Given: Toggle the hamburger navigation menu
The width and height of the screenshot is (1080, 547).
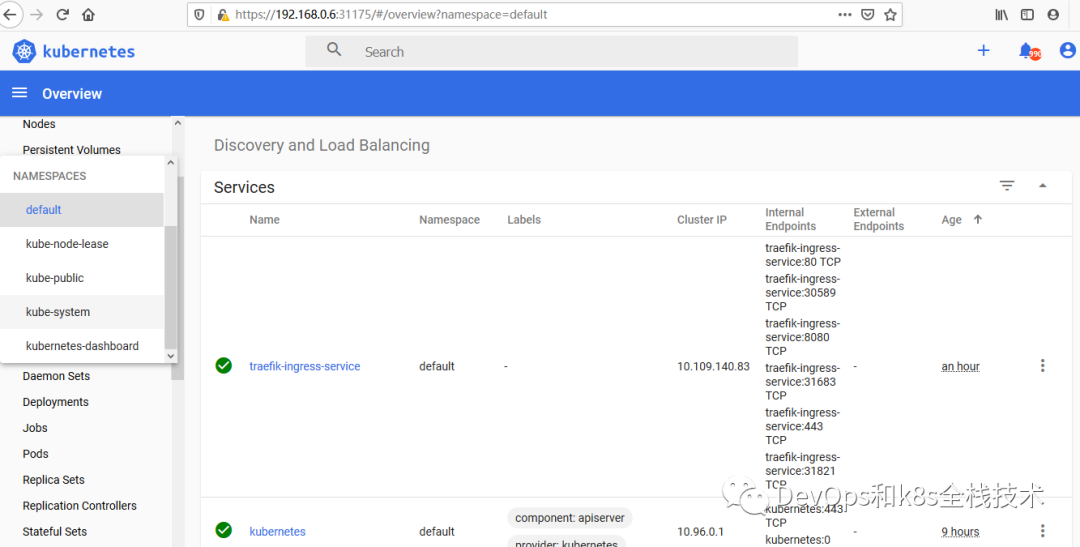Looking at the screenshot, I should [x=19, y=92].
